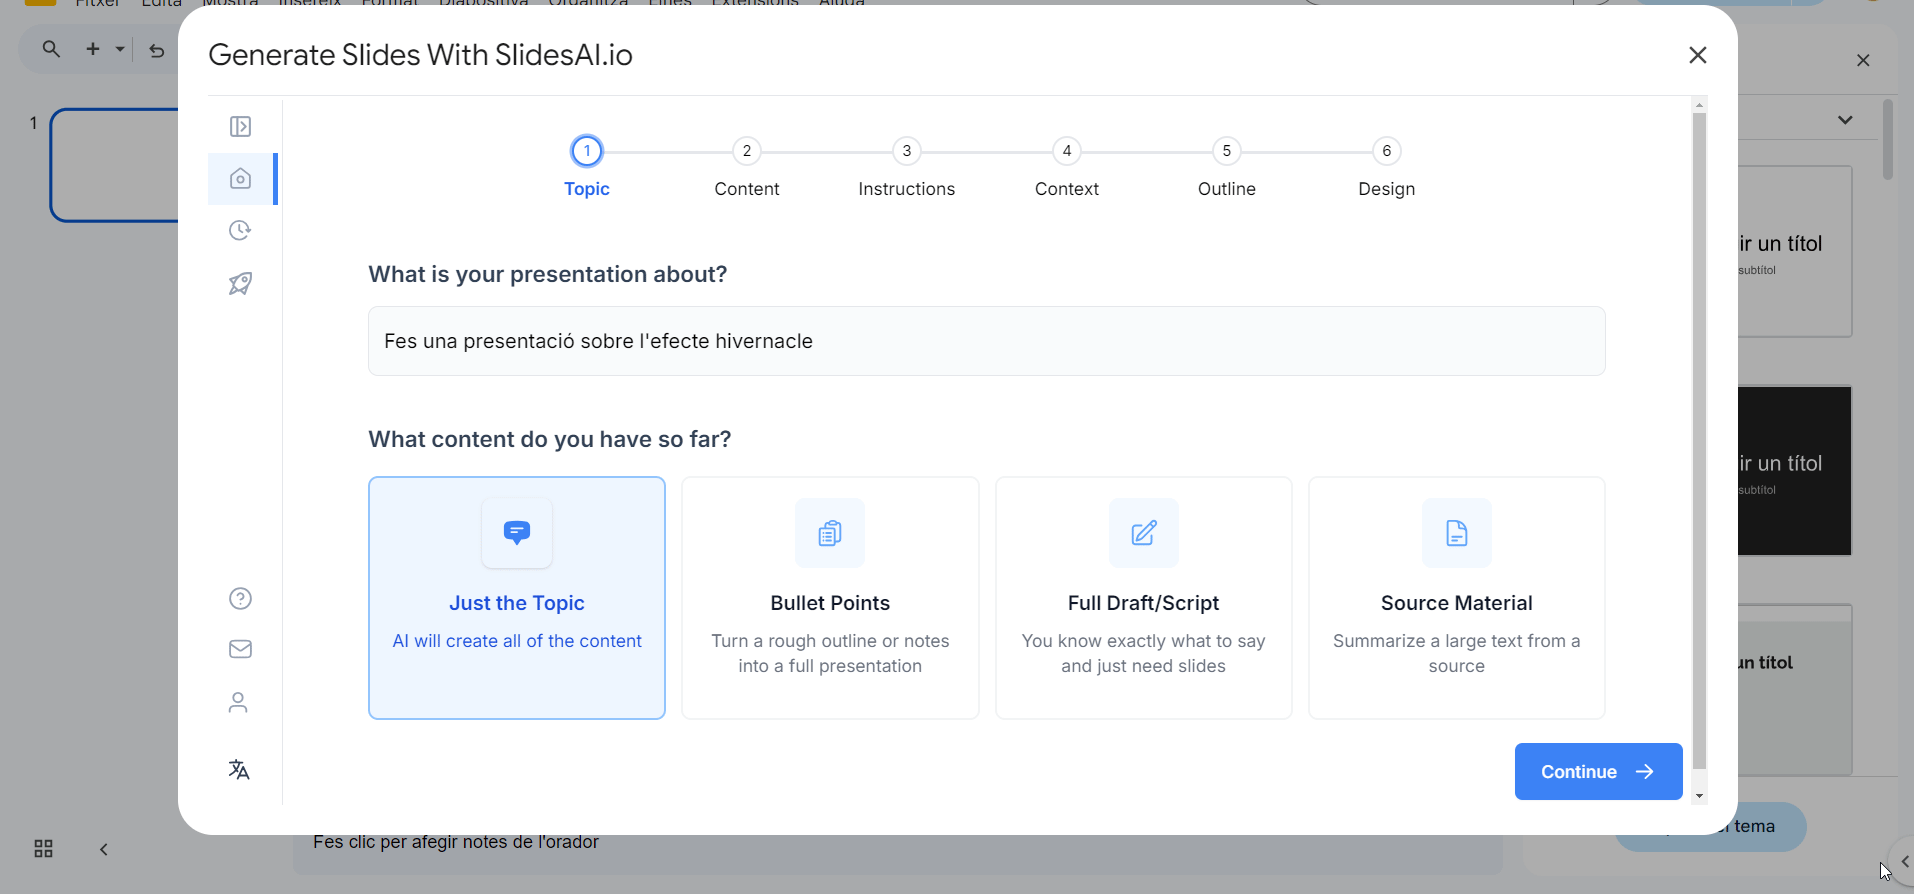Open the home icon in sidebar
Viewport: 1914px width, 894px height.
[240, 179]
